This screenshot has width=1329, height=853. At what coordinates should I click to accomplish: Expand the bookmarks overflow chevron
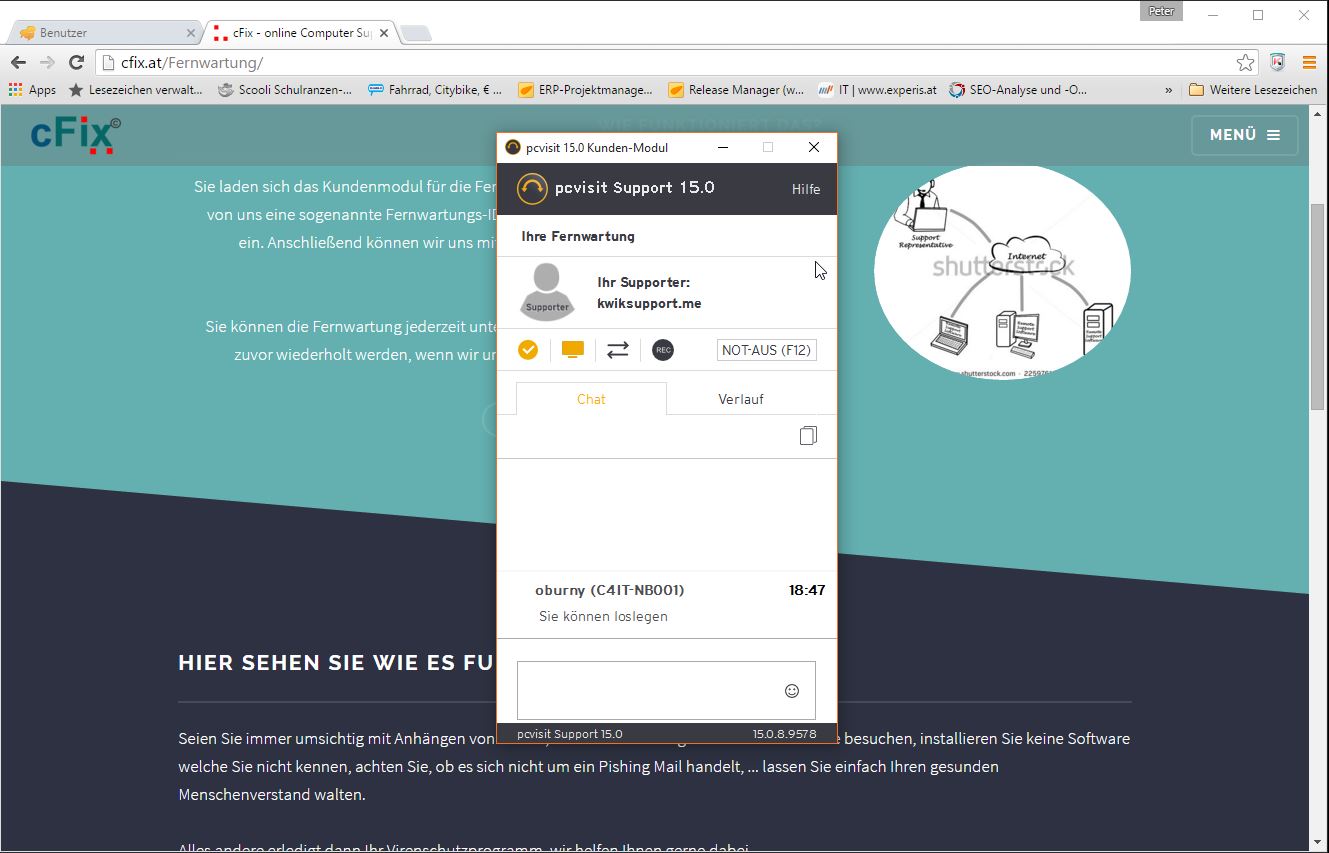point(1168,90)
